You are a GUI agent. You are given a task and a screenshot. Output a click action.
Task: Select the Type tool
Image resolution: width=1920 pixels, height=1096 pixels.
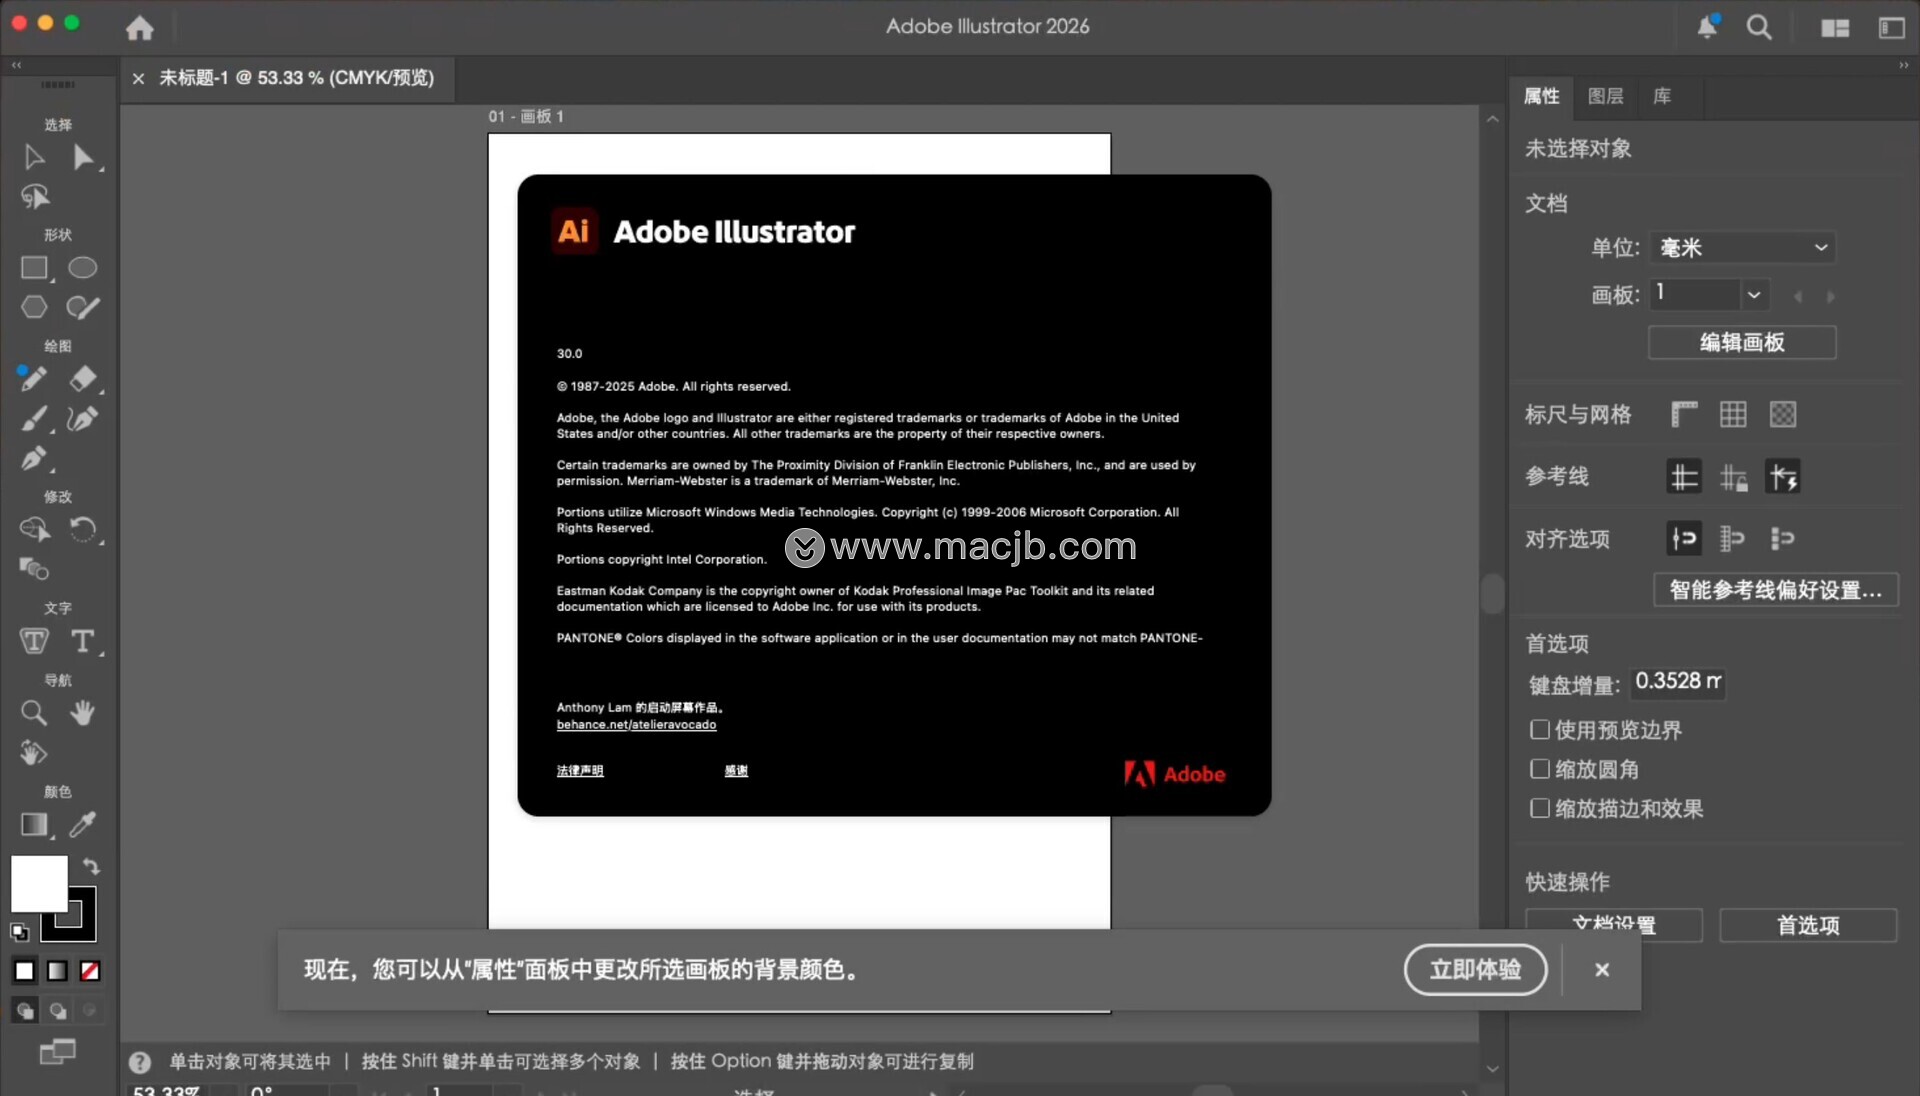tap(82, 641)
